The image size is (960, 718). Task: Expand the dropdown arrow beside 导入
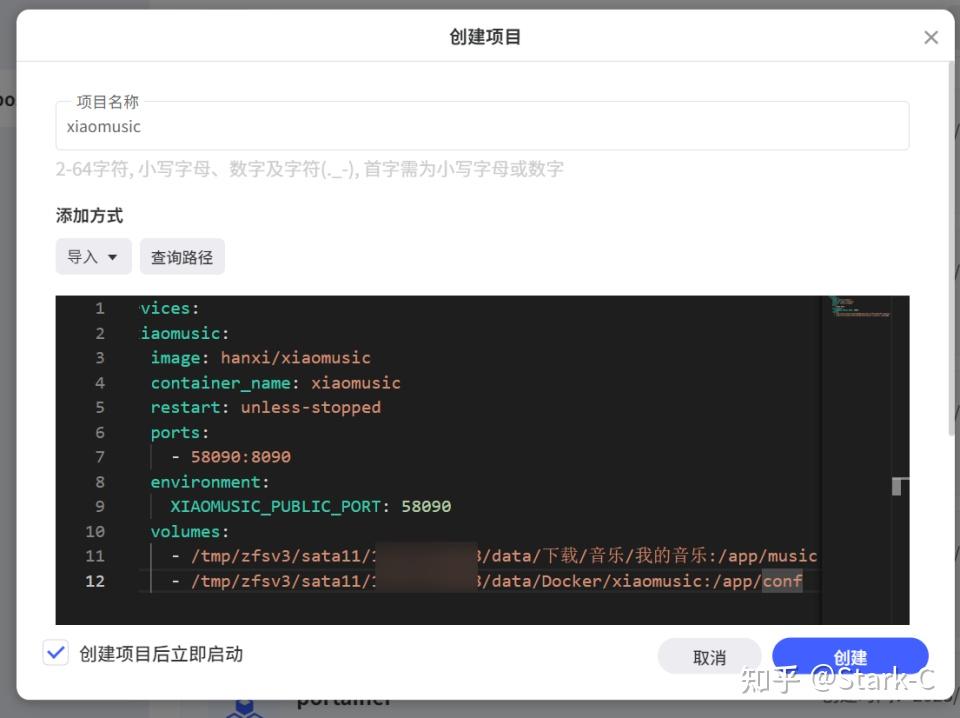(111, 257)
